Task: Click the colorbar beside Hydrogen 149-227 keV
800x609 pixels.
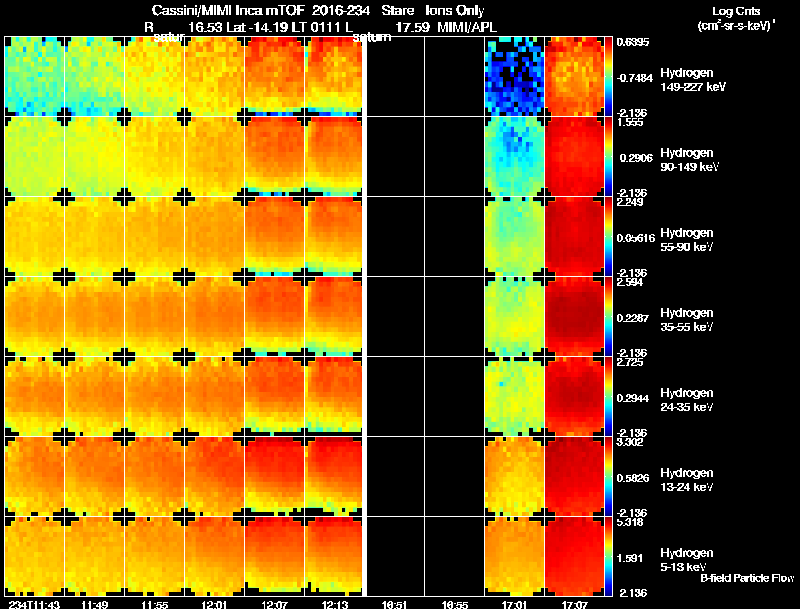Action: point(608,77)
